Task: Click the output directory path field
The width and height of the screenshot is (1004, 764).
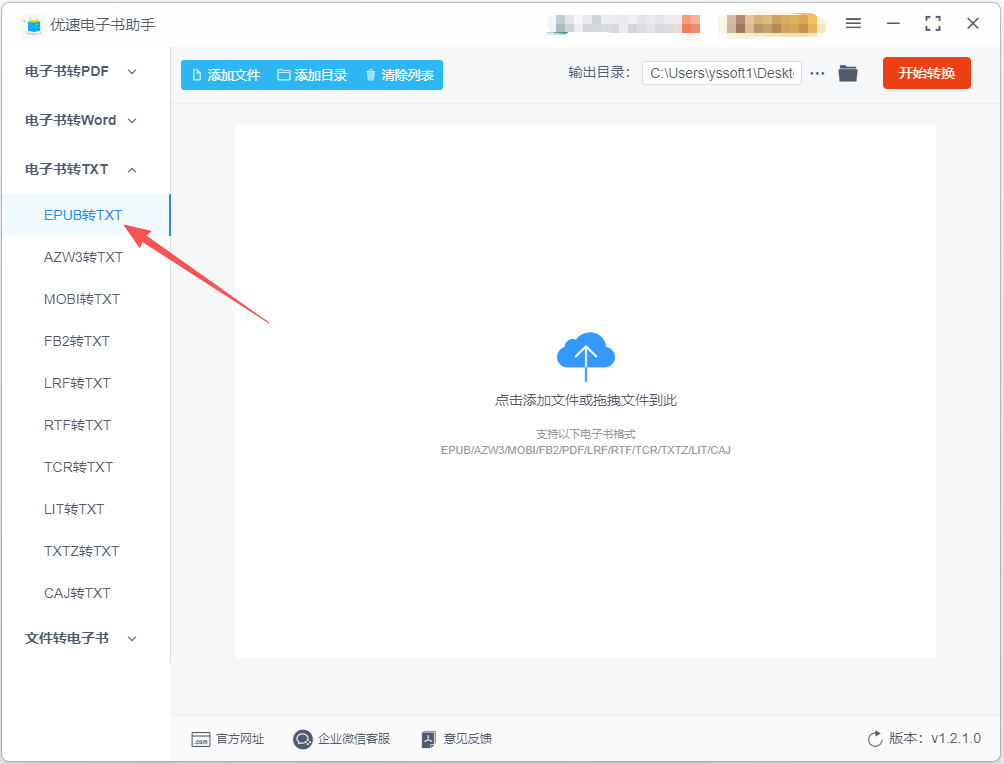Action: tap(722, 74)
